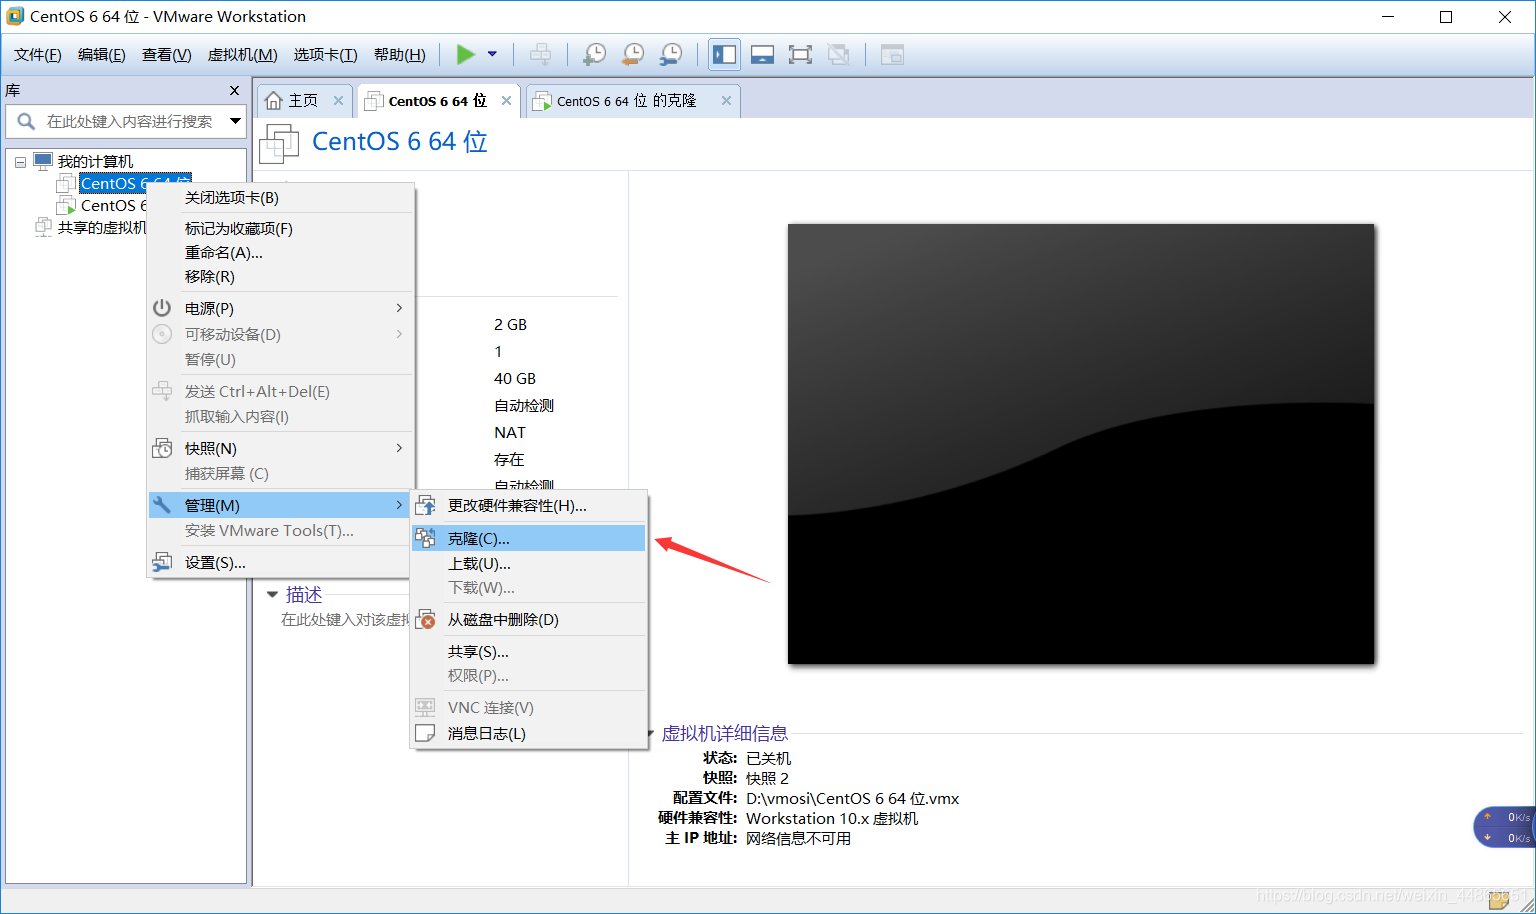Click the hardware compatibility icon in submenu
The width and height of the screenshot is (1536, 914).
click(425, 505)
